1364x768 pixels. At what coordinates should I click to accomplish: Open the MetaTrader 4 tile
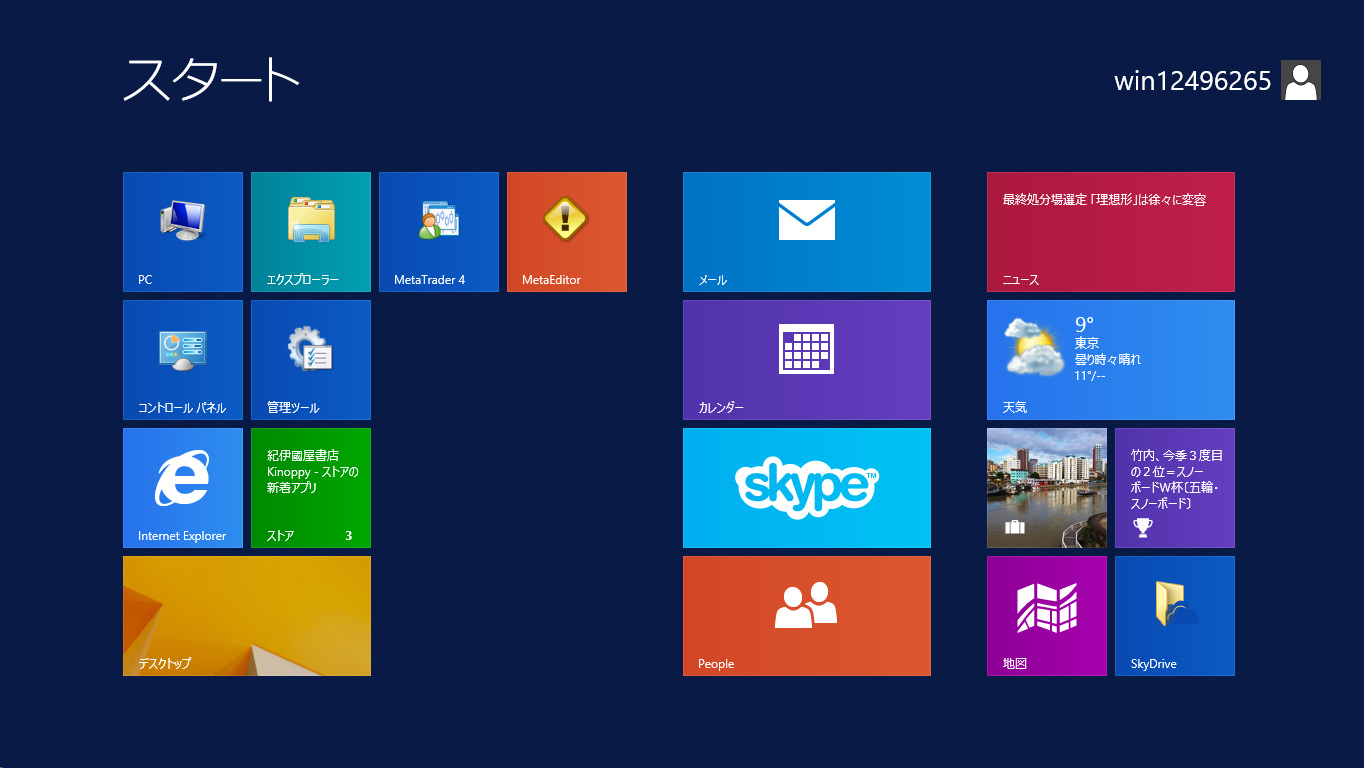tap(439, 232)
